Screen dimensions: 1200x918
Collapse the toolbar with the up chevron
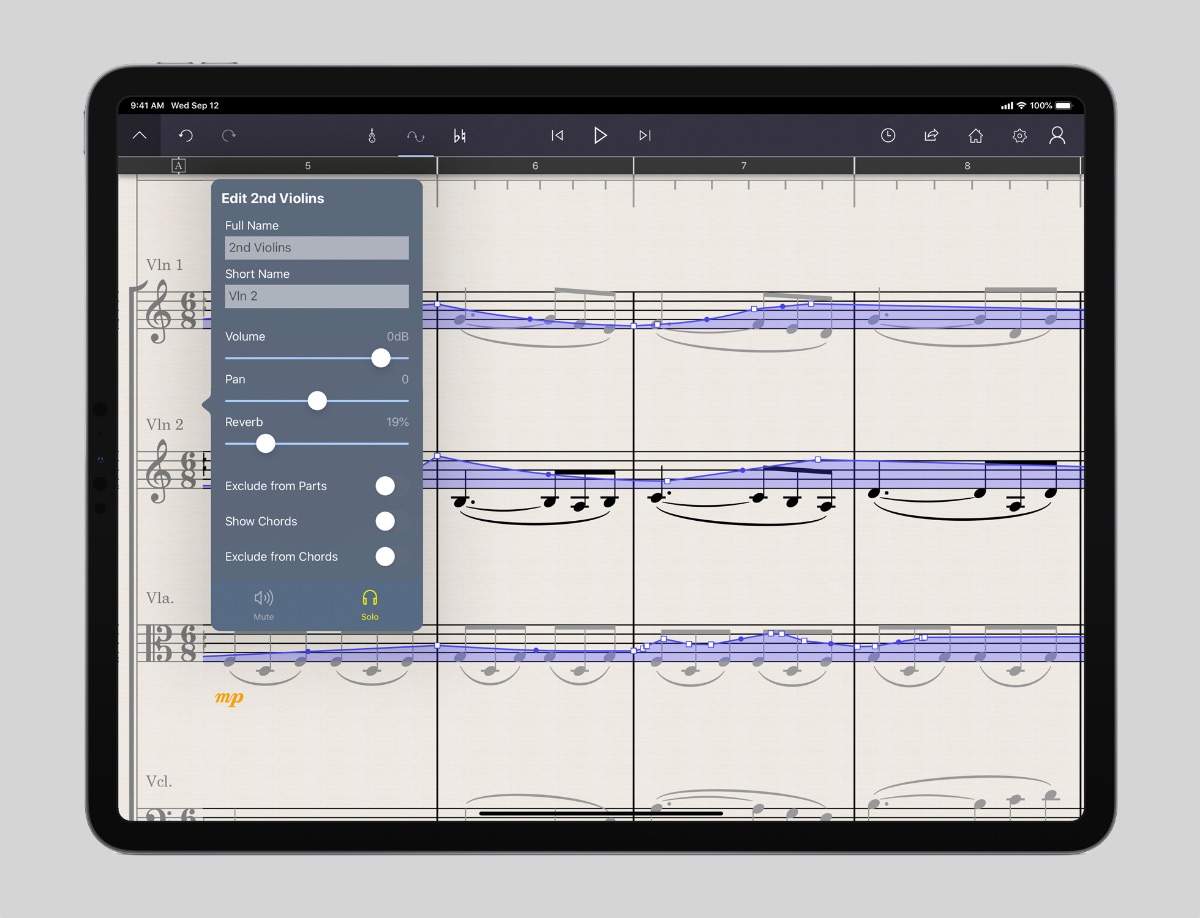140,136
